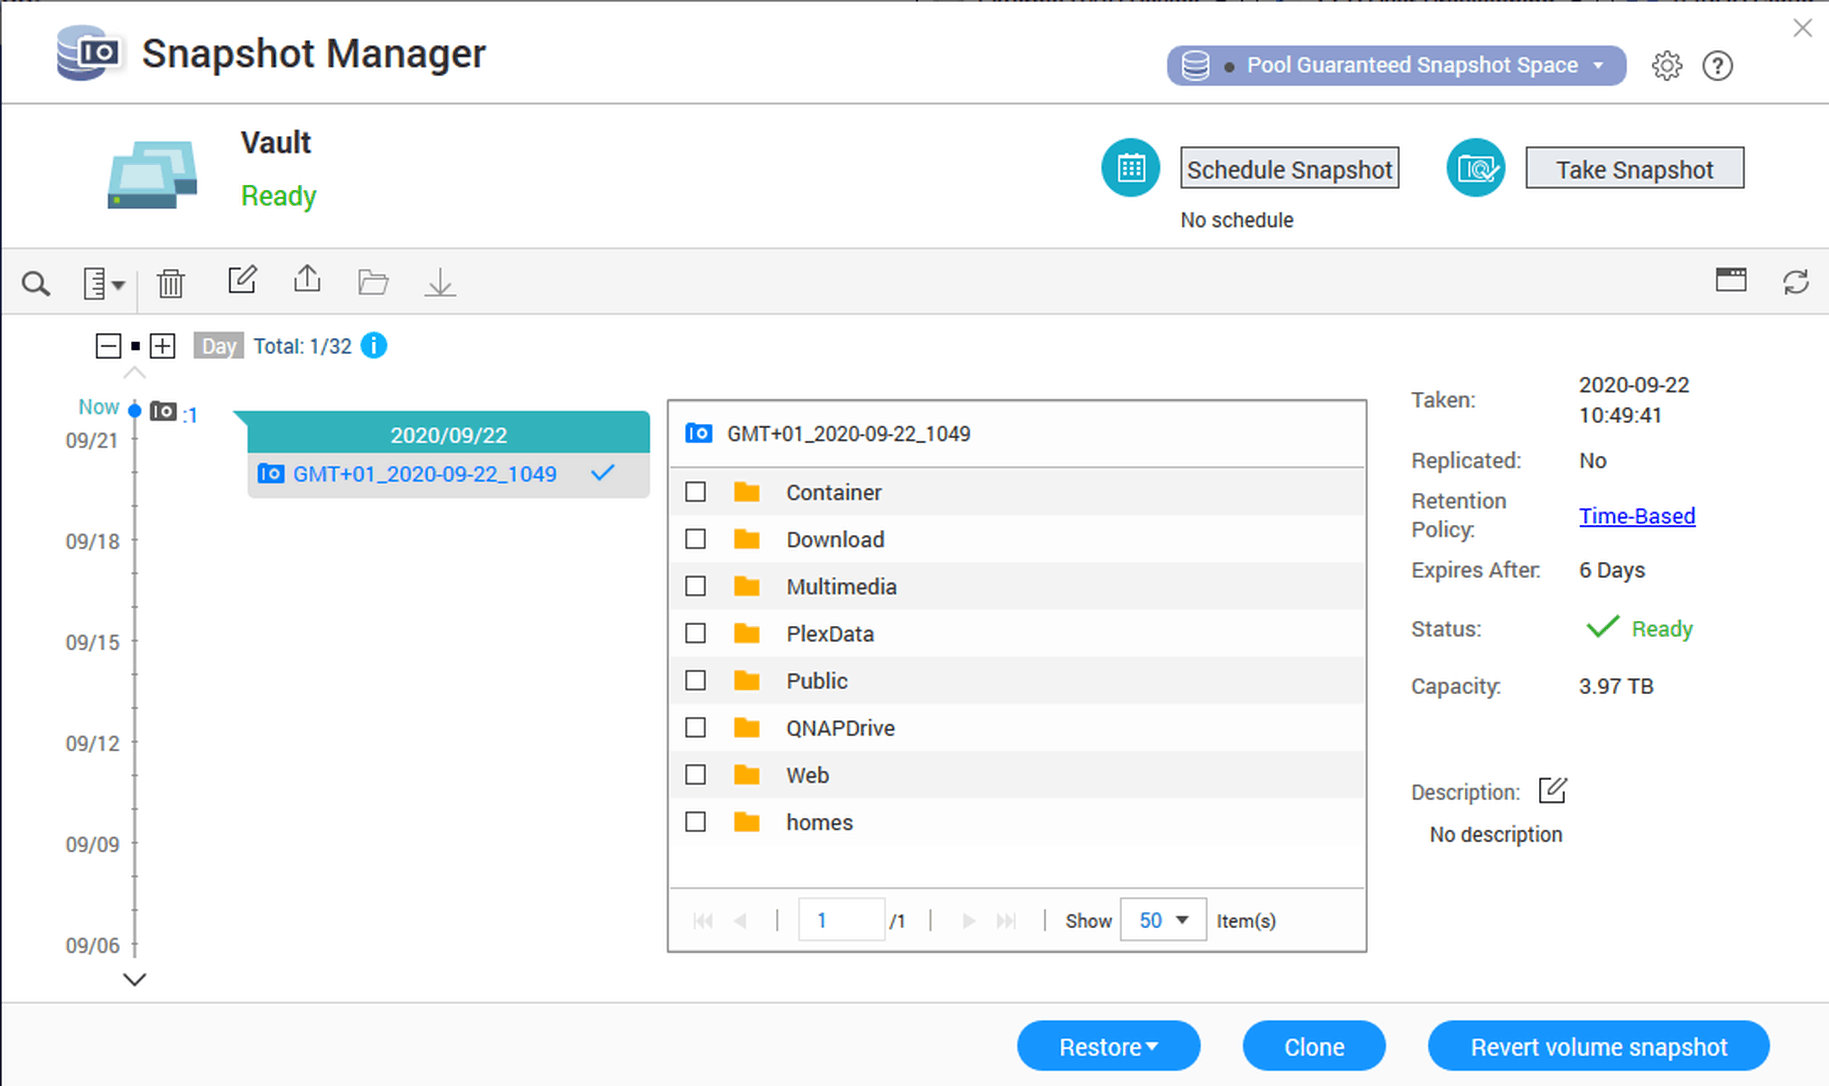This screenshot has width=1829, height=1086.
Task: Click the blue info icon beside Total
Action: tap(374, 346)
